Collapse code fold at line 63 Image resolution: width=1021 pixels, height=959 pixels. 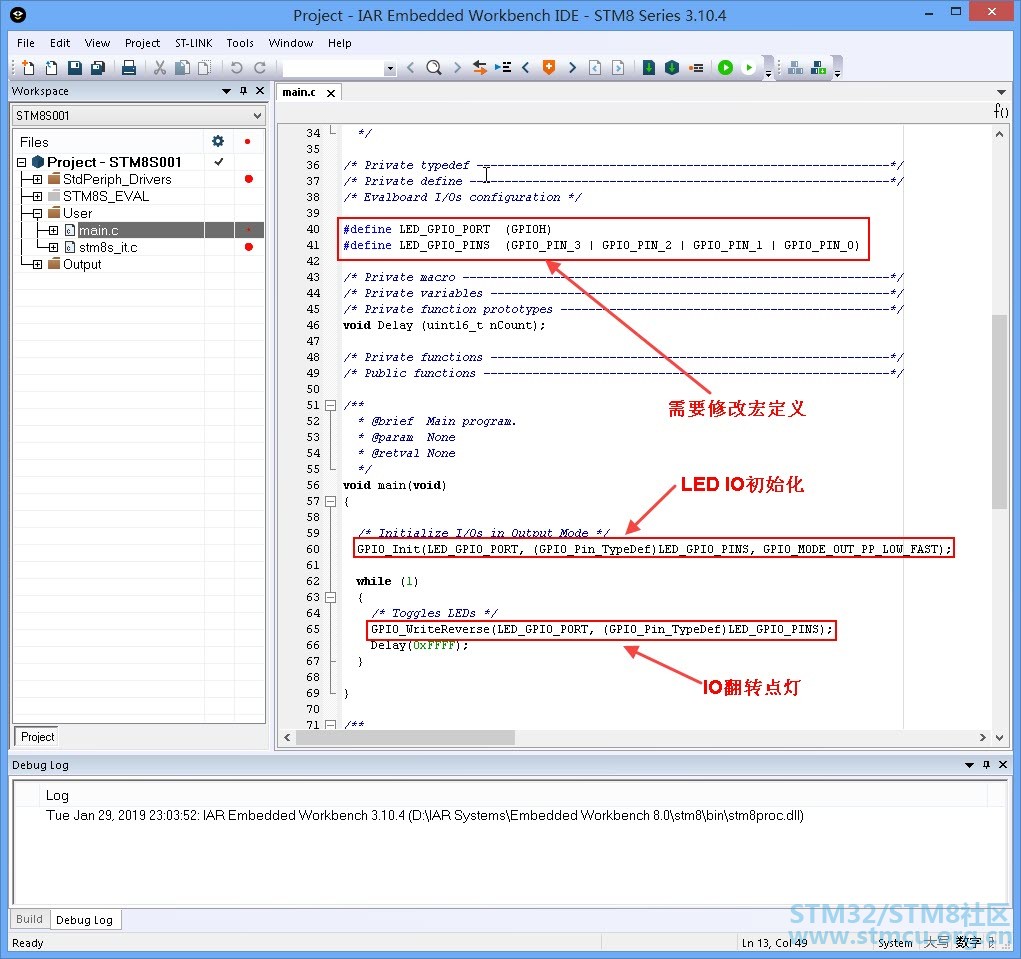pyautogui.click(x=330, y=597)
